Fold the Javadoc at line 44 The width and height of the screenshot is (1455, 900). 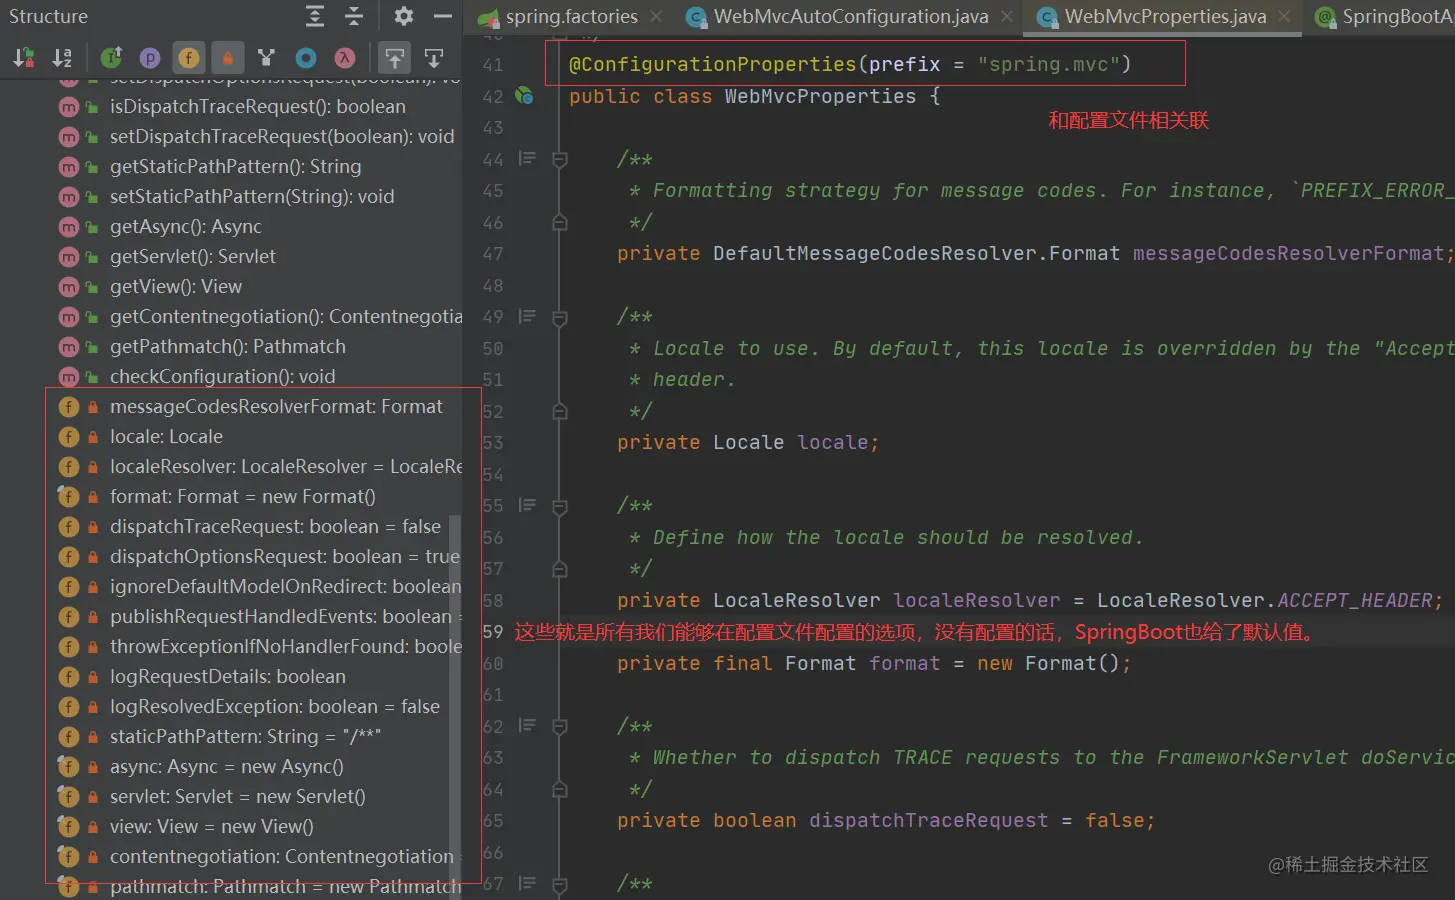(x=560, y=159)
